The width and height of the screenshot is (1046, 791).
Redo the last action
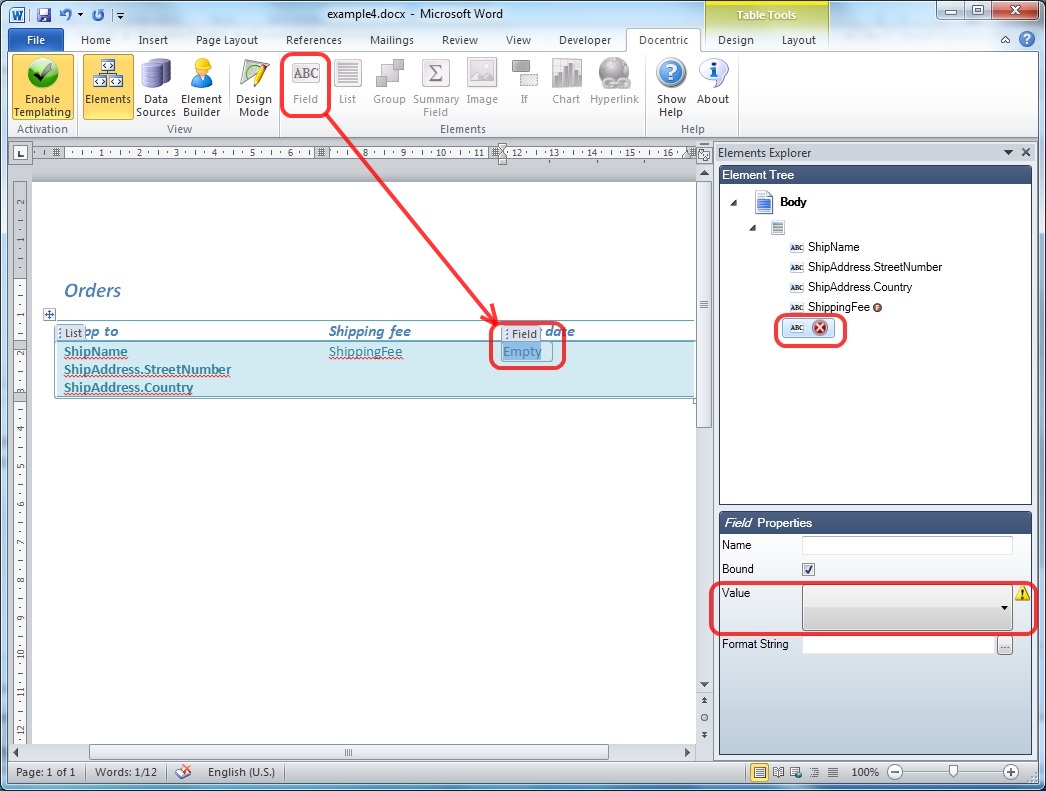coord(98,14)
